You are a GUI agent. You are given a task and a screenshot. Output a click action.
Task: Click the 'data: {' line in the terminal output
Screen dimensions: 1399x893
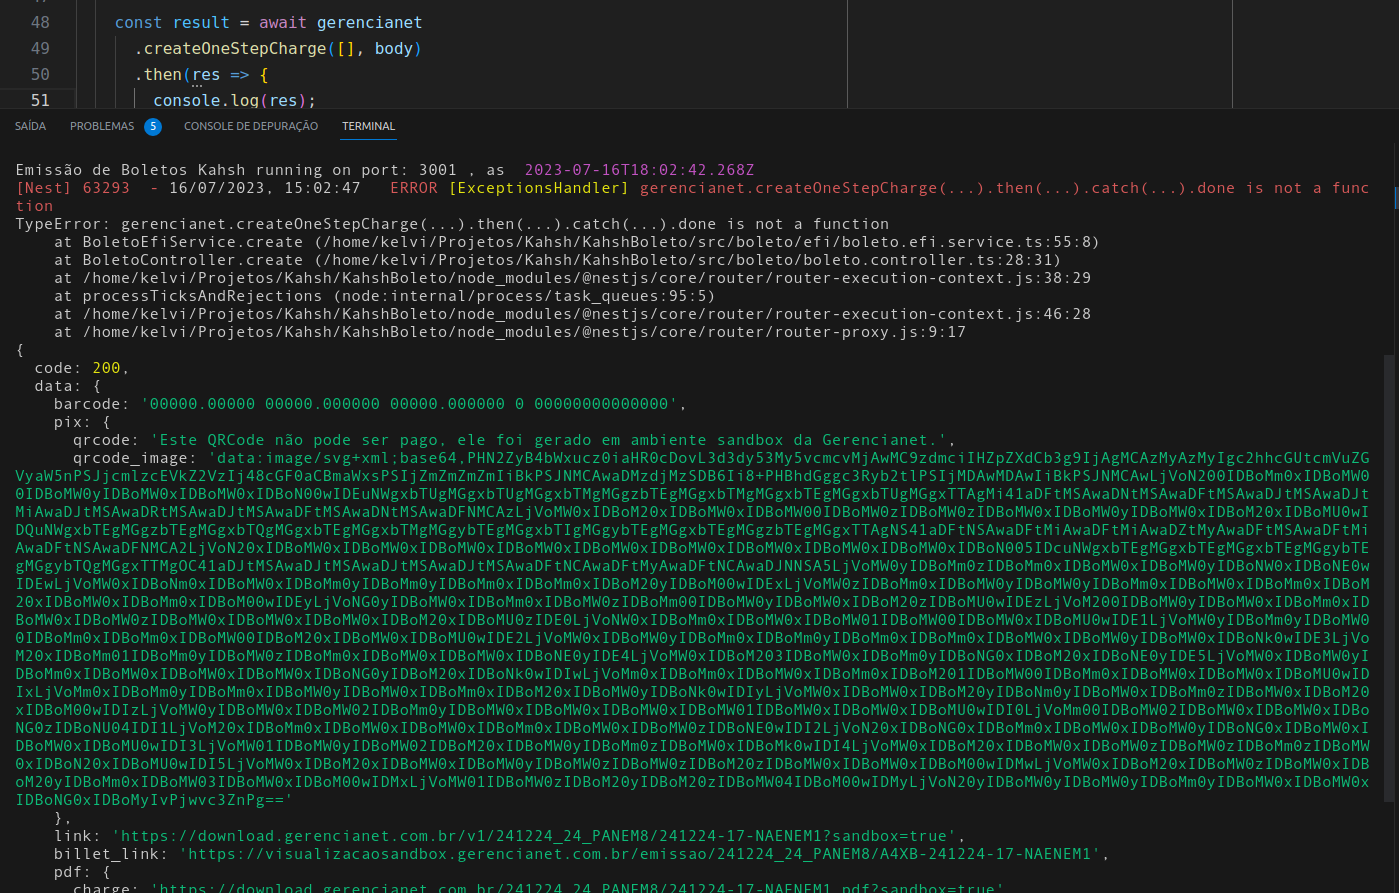68,386
